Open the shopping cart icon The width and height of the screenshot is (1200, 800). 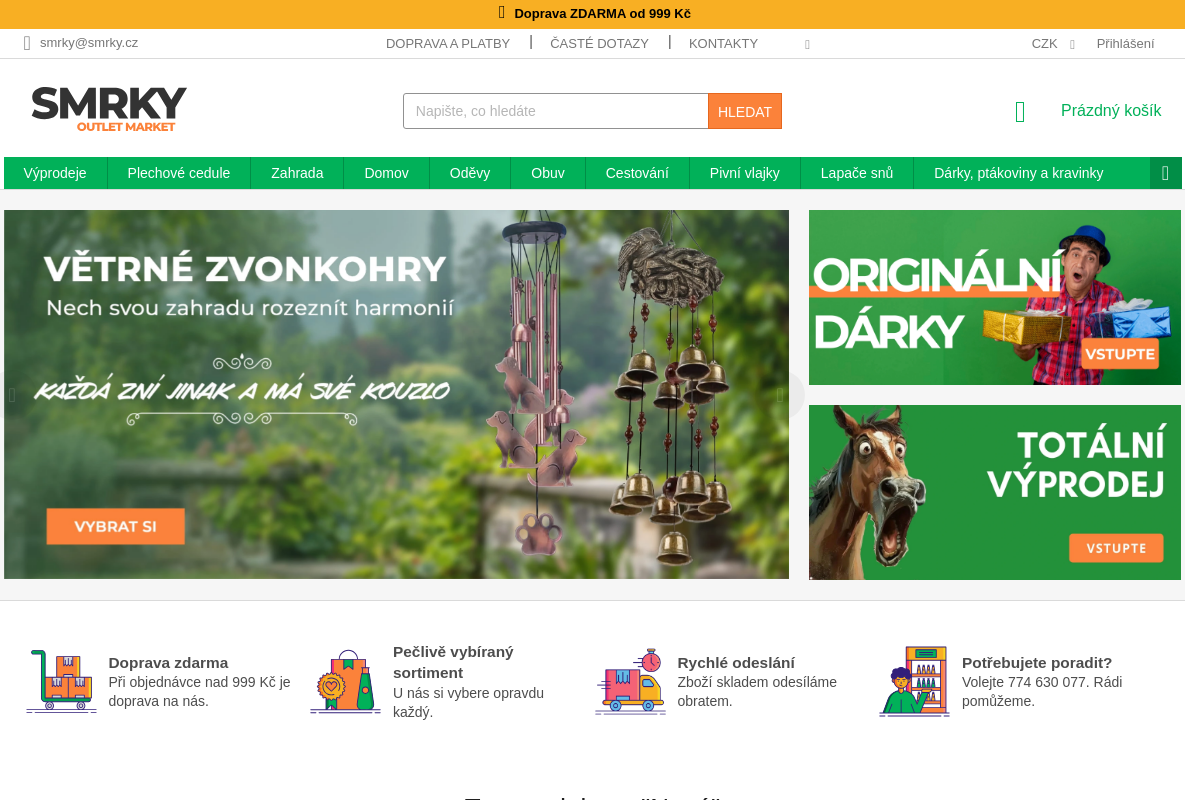pos(1020,111)
